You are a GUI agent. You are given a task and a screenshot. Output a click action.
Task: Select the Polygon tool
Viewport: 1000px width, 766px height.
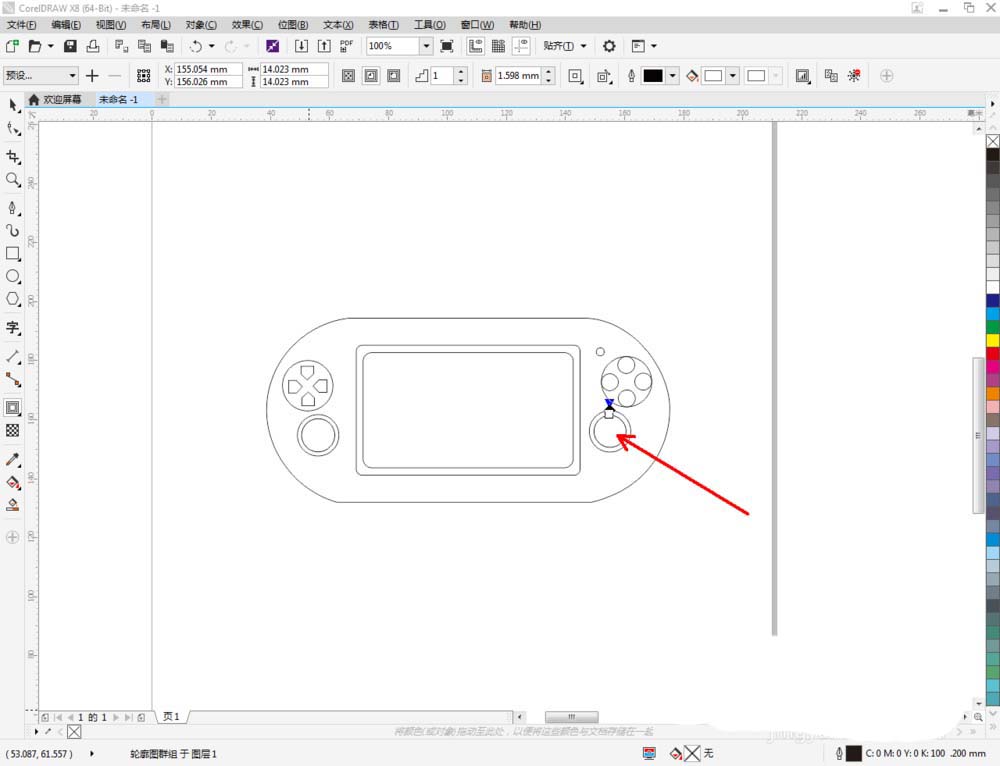[x=13, y=299]
